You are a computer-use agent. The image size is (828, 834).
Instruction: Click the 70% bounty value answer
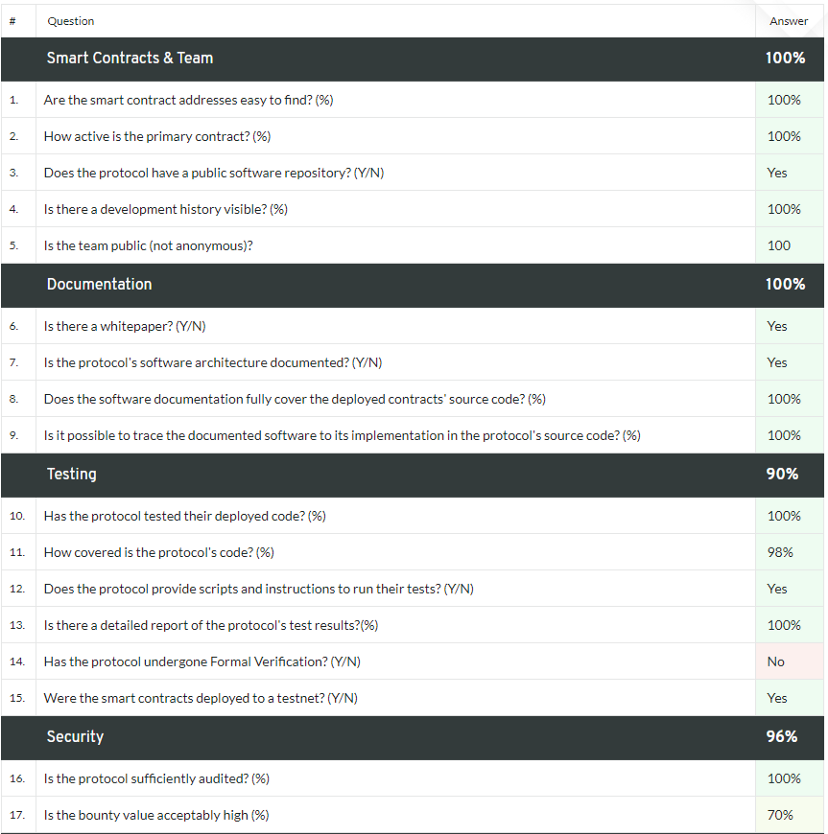click(780, 815)
